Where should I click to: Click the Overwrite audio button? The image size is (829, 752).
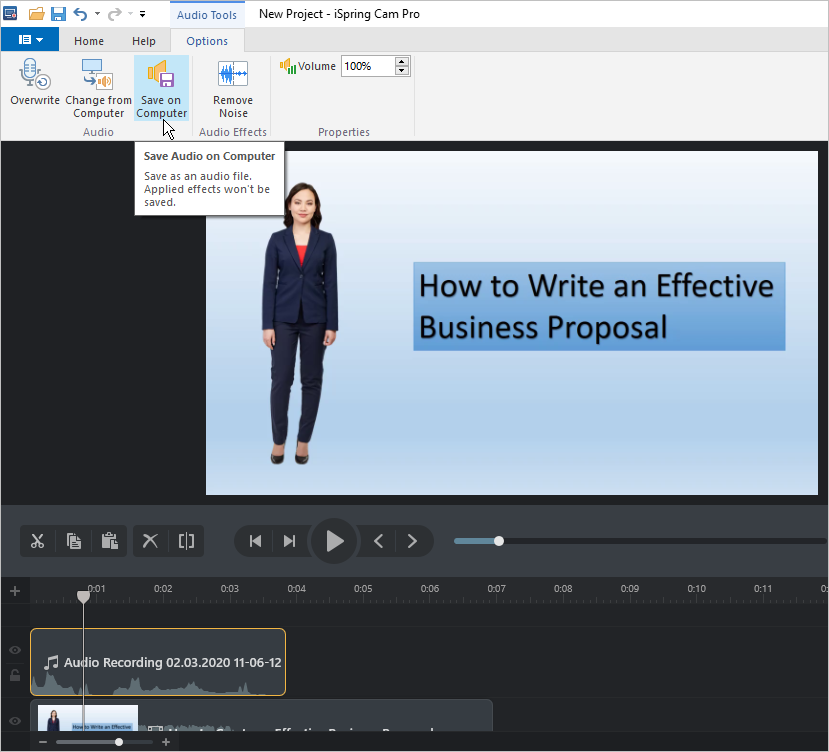tap(35, 82)
